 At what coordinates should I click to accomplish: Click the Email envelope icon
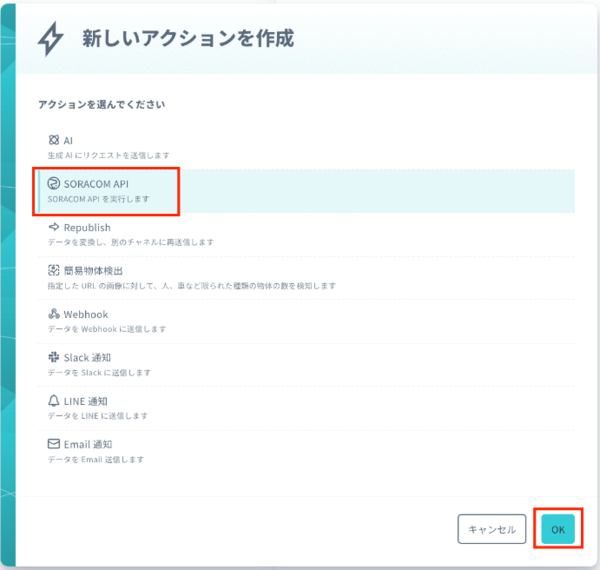pos(54,444)
